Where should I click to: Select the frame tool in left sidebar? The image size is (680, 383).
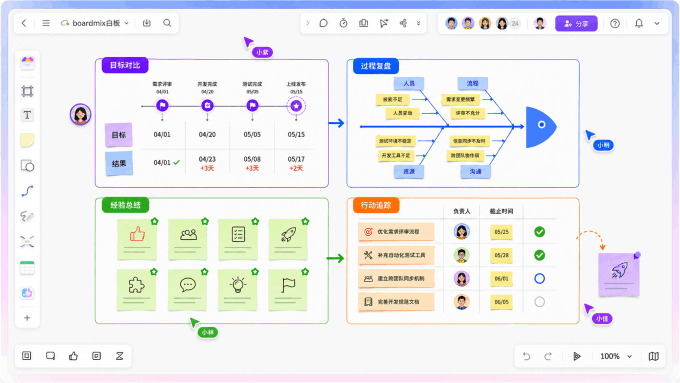pos(27,91)
